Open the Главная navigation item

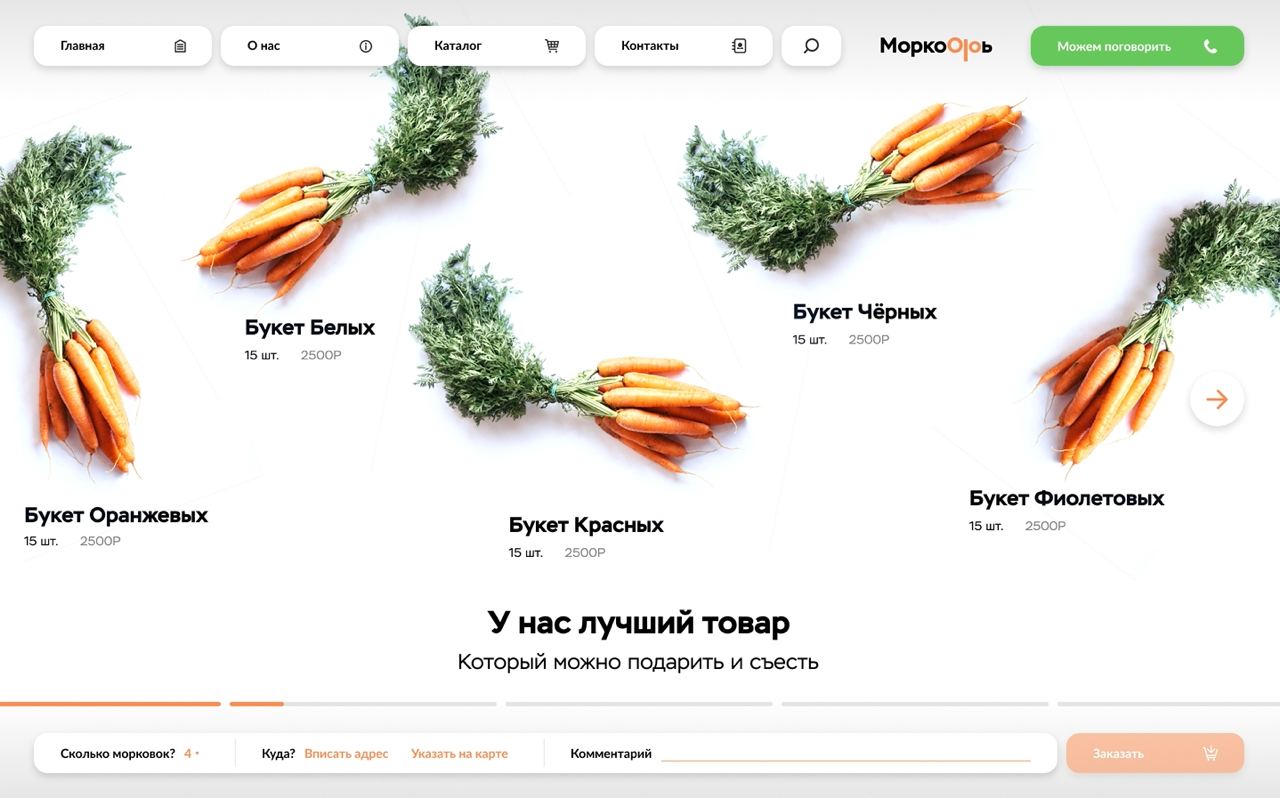(x=122, y=46)
